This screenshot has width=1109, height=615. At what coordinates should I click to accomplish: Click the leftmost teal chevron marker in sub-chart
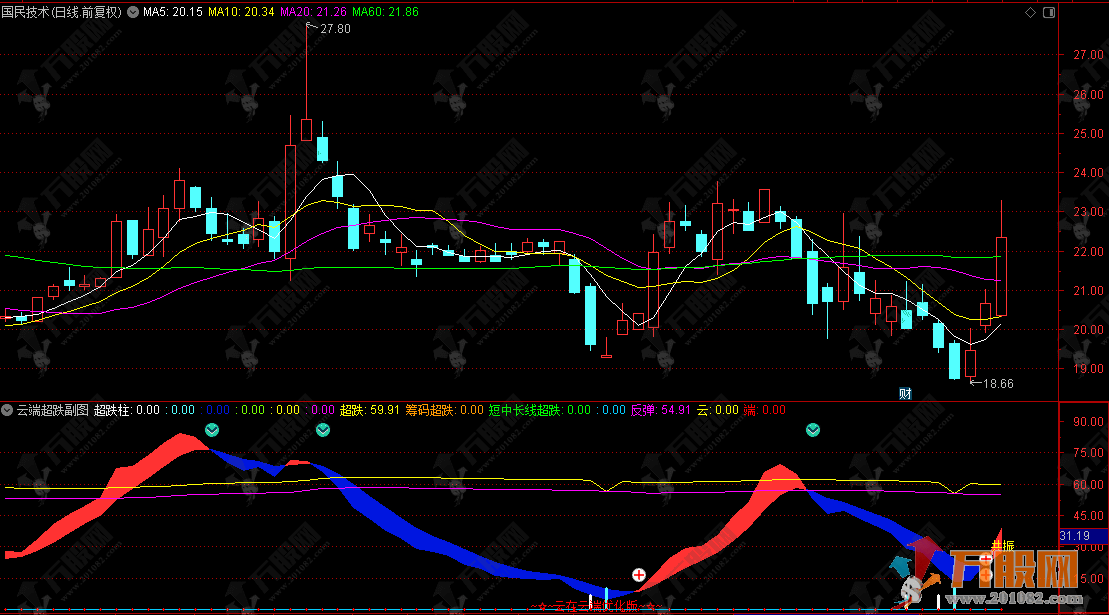coord(212,430)
